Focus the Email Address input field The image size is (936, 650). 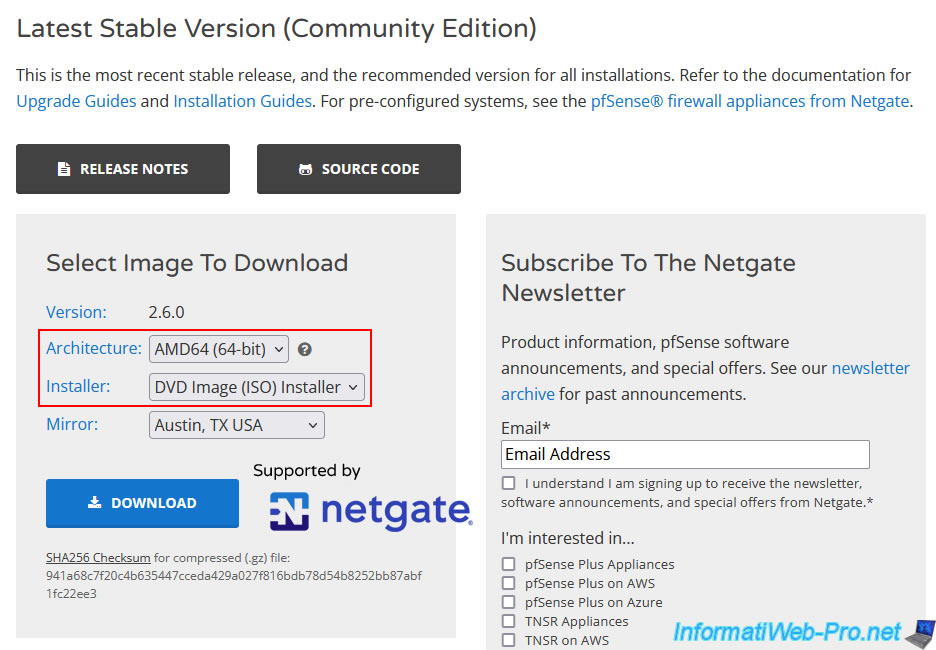pos(685,454)
